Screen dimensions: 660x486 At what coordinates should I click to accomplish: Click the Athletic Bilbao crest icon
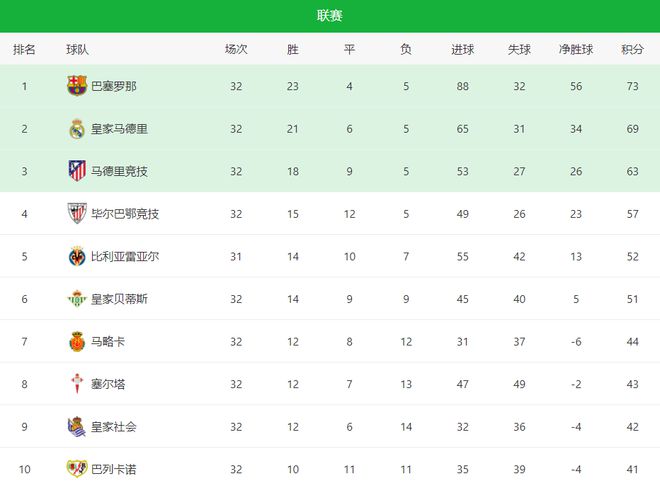click(76, 214)
